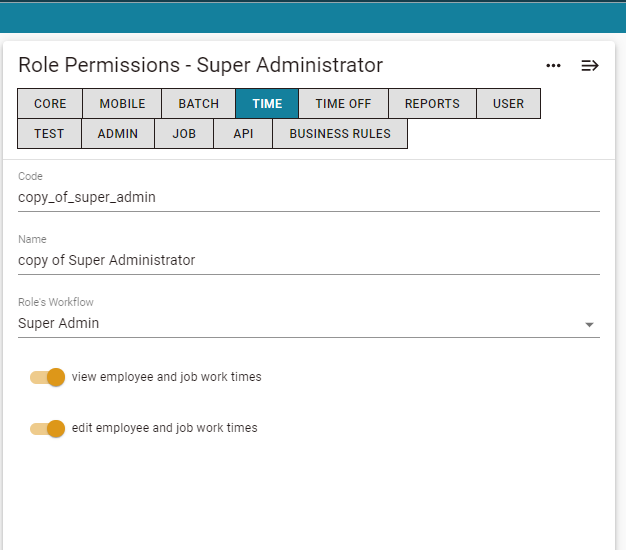Screen dimensions: 626x550
Task: Open the ADMIN permissions tab
Action: [x=118, y=133]
